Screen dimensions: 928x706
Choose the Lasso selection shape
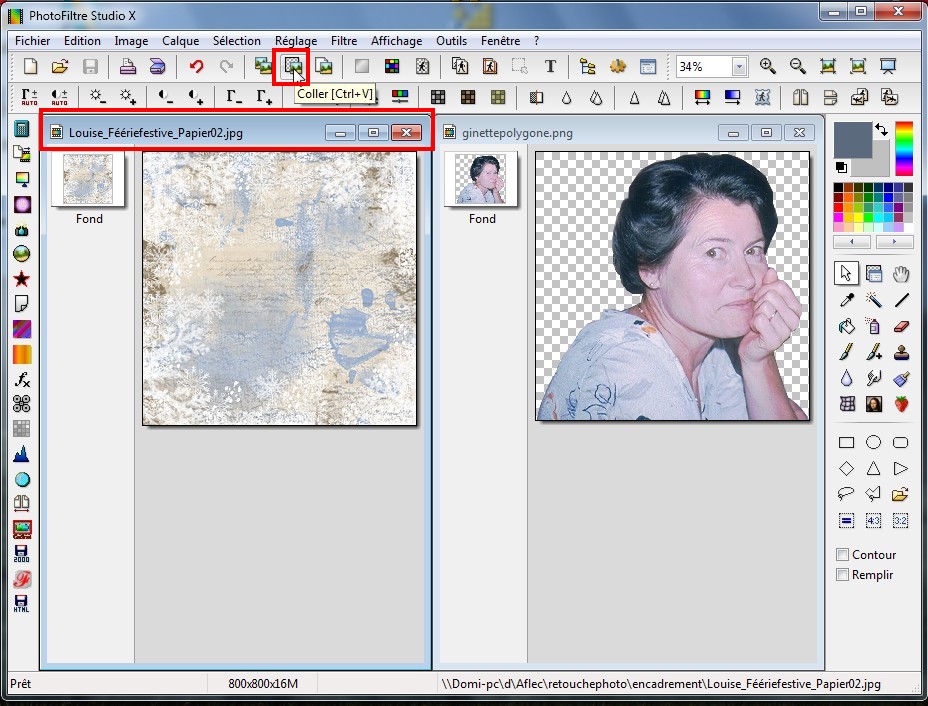[x=846, y=494]
